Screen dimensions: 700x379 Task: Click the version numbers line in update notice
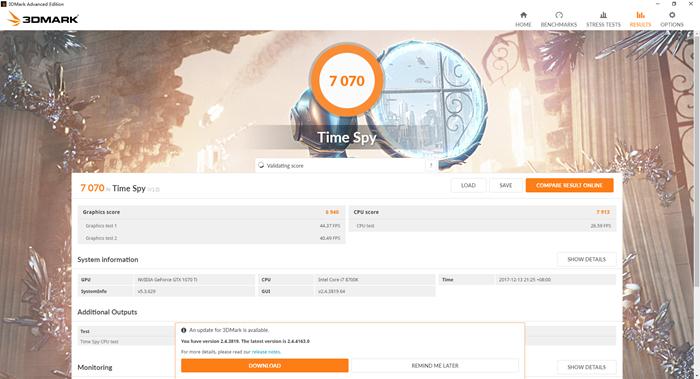pyautogui.click(x=245, y=341)
